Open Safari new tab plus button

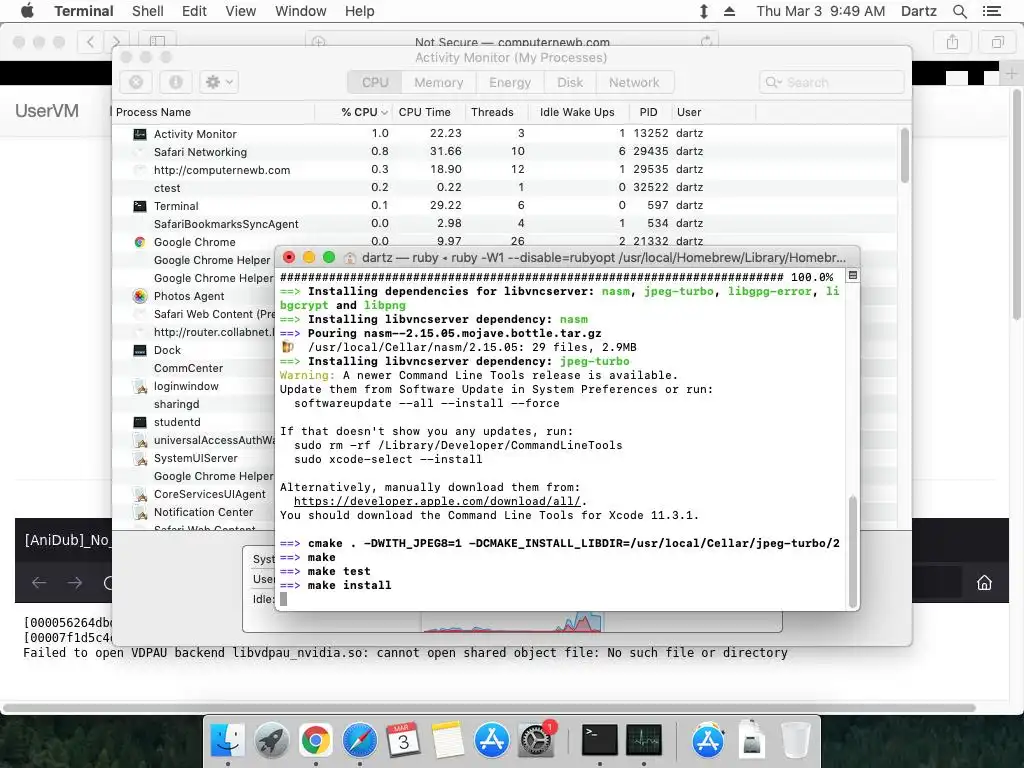coord(1011,74)
